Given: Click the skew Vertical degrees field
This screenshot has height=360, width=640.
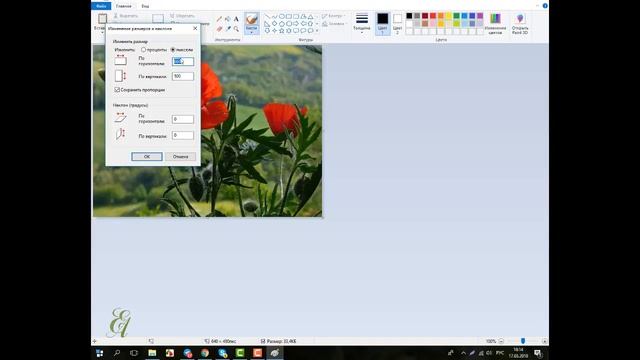Looking at the screenshot, I should click(x=183, y=135).
